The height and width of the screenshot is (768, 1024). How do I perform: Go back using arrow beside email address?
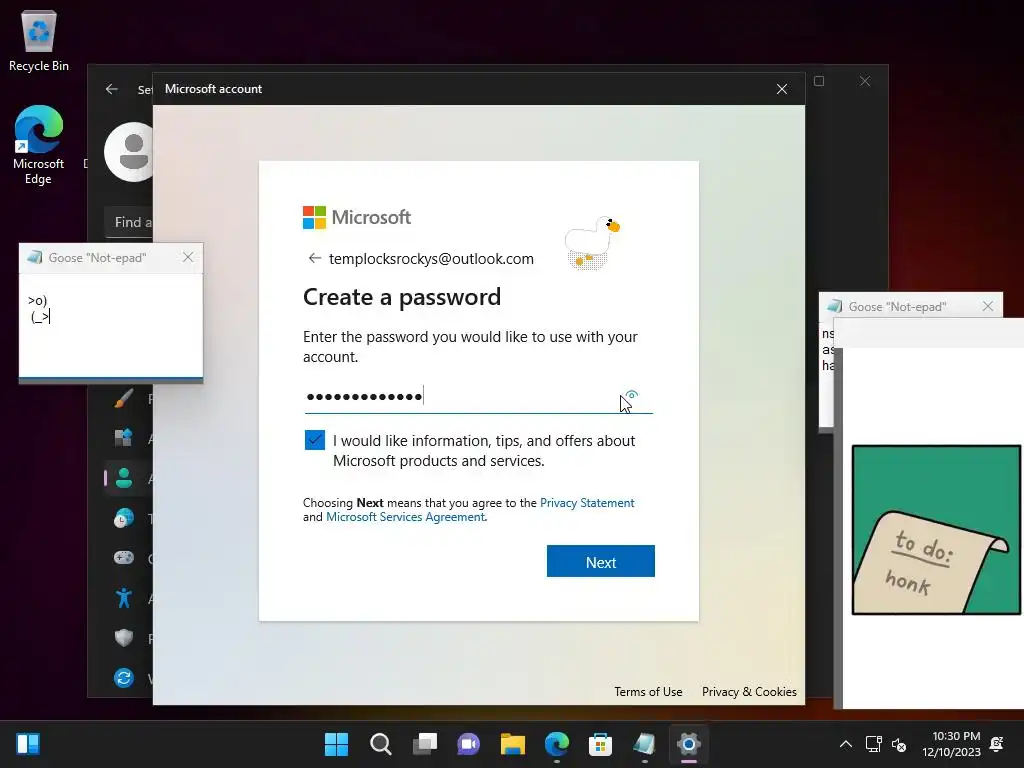[x=314, y=259]
